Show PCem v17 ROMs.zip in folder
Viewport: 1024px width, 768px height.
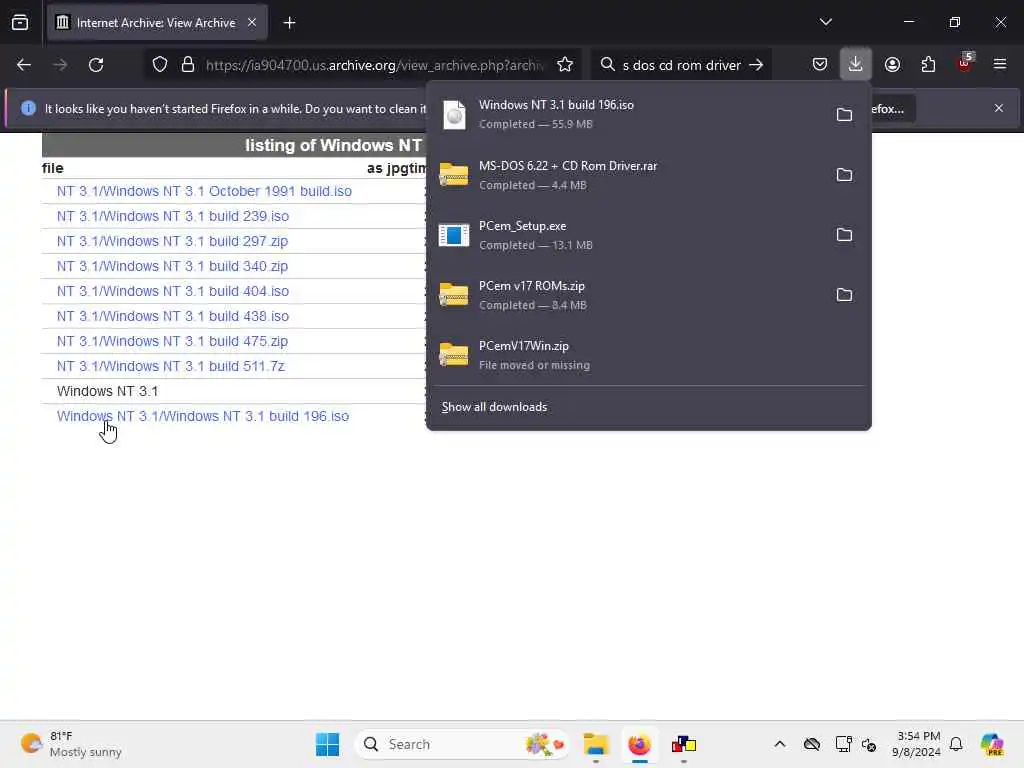[844, 295]
